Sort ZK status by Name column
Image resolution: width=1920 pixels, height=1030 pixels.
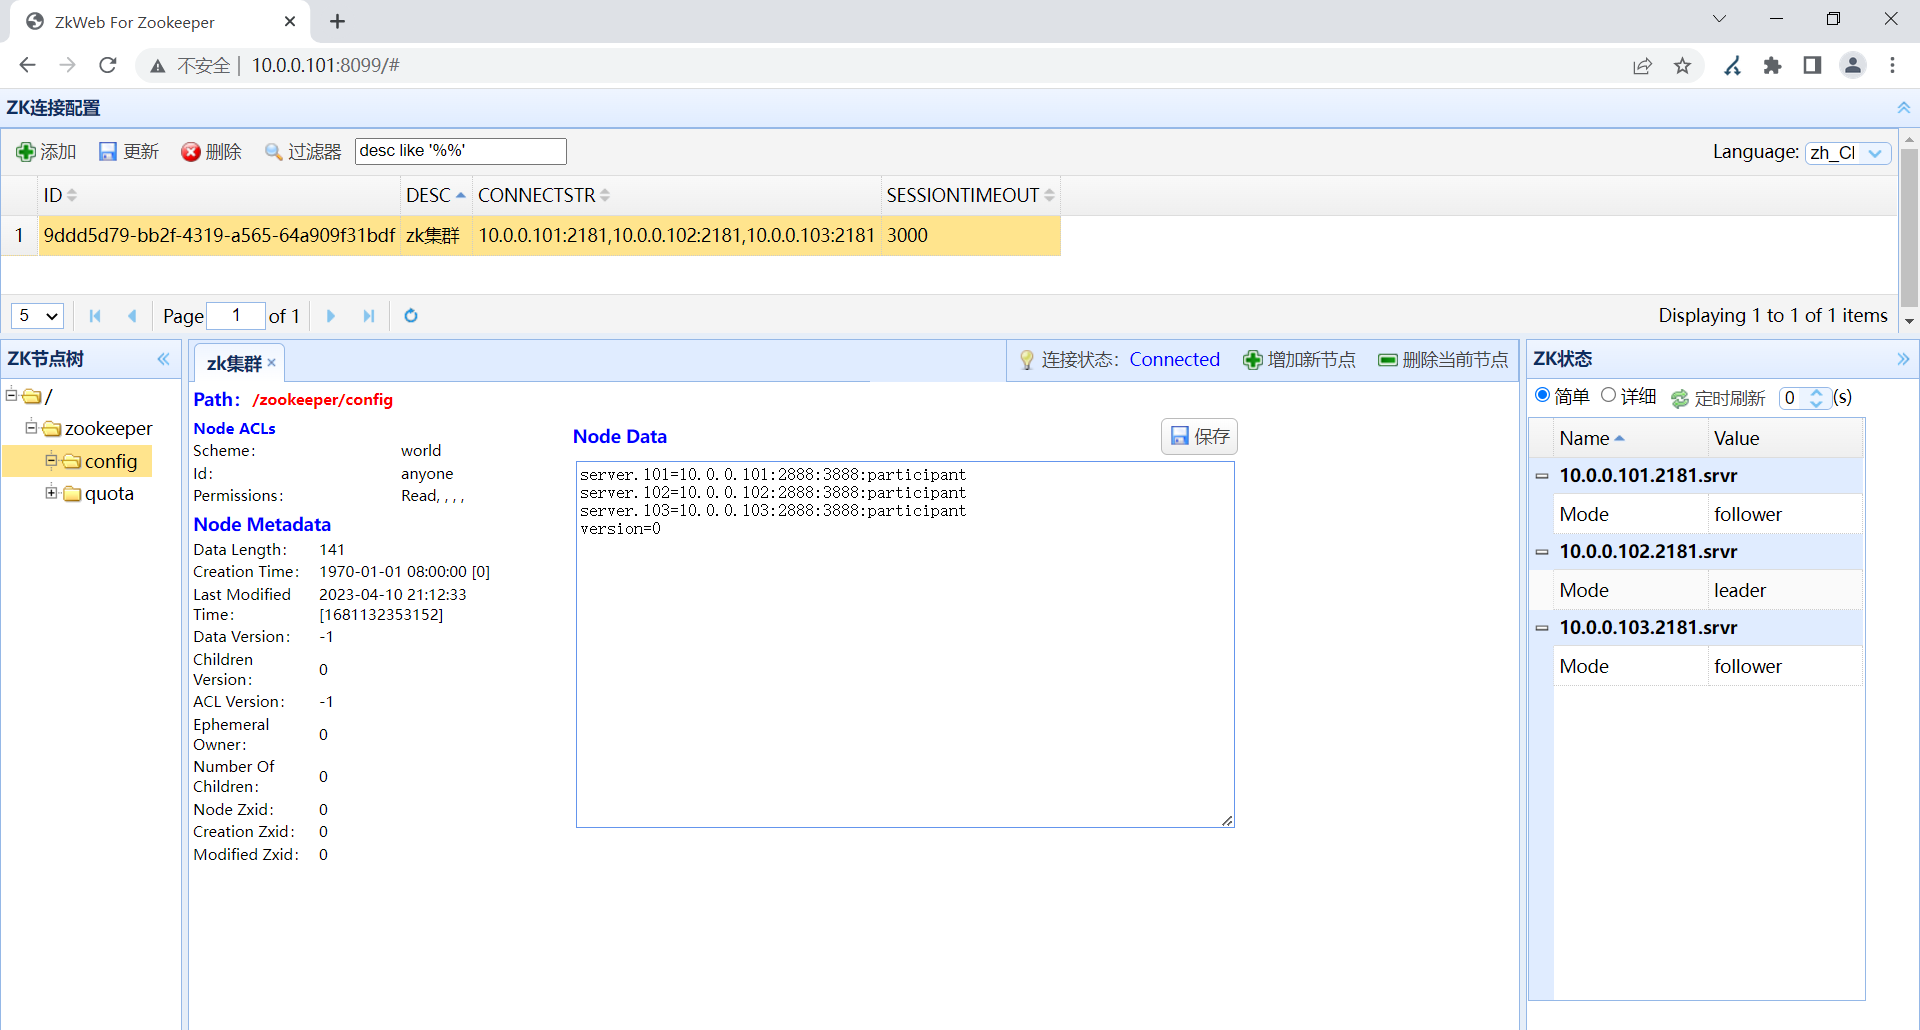[x=1630, y=438]
